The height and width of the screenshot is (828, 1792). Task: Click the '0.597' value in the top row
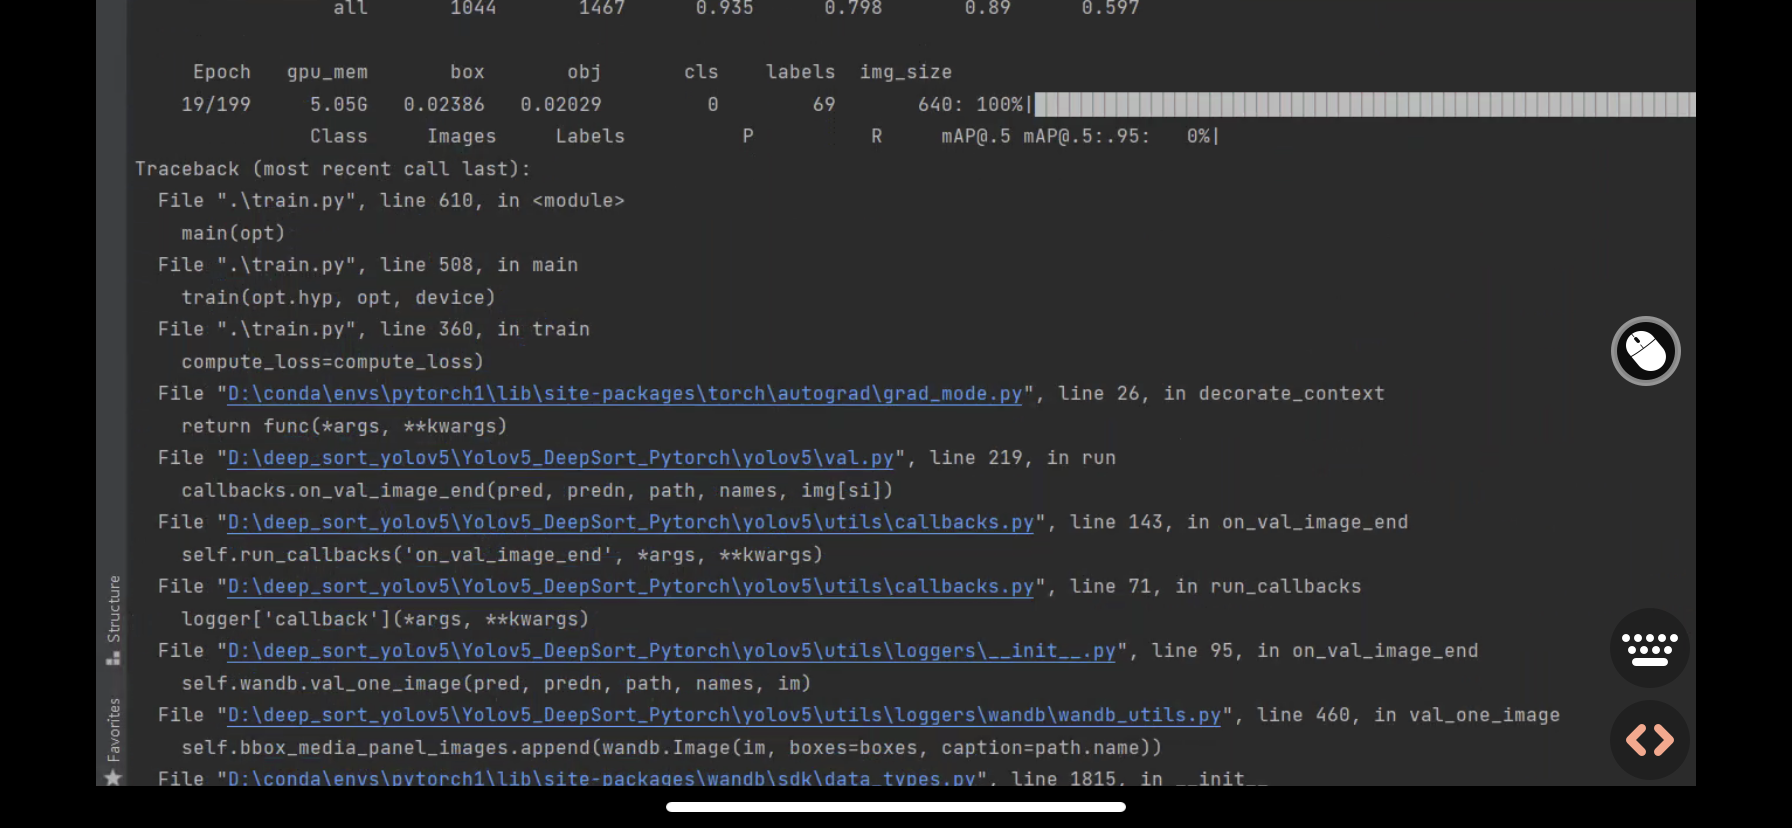coord(1111,8)
